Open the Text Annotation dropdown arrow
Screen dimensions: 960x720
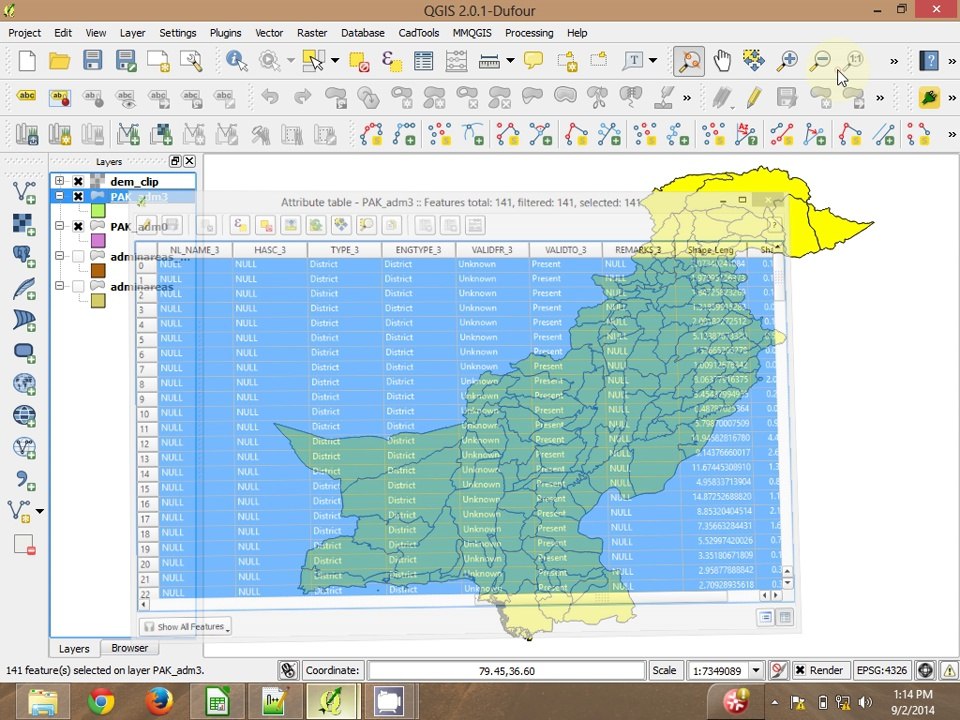(653, 61)
